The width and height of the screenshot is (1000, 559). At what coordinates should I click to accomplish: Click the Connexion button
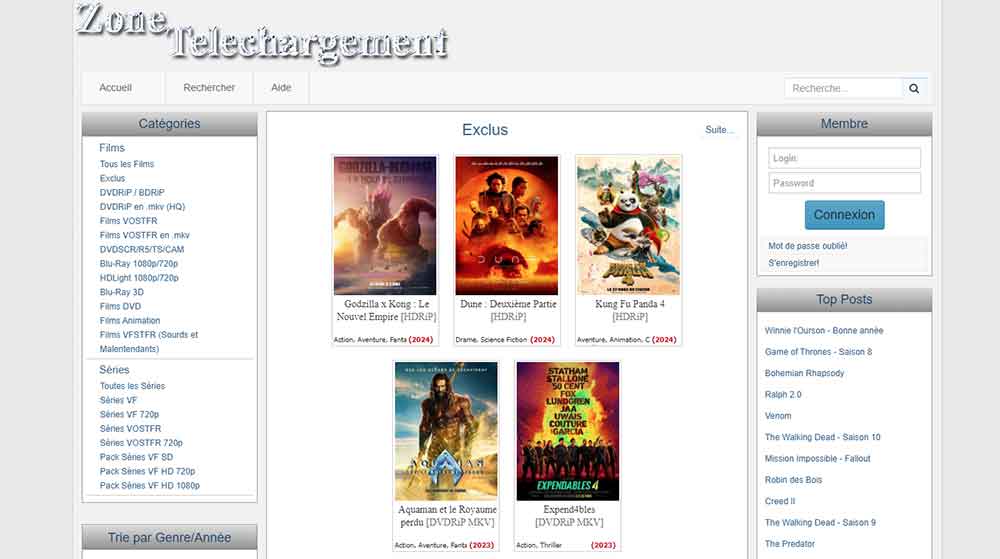pos(844,215)
